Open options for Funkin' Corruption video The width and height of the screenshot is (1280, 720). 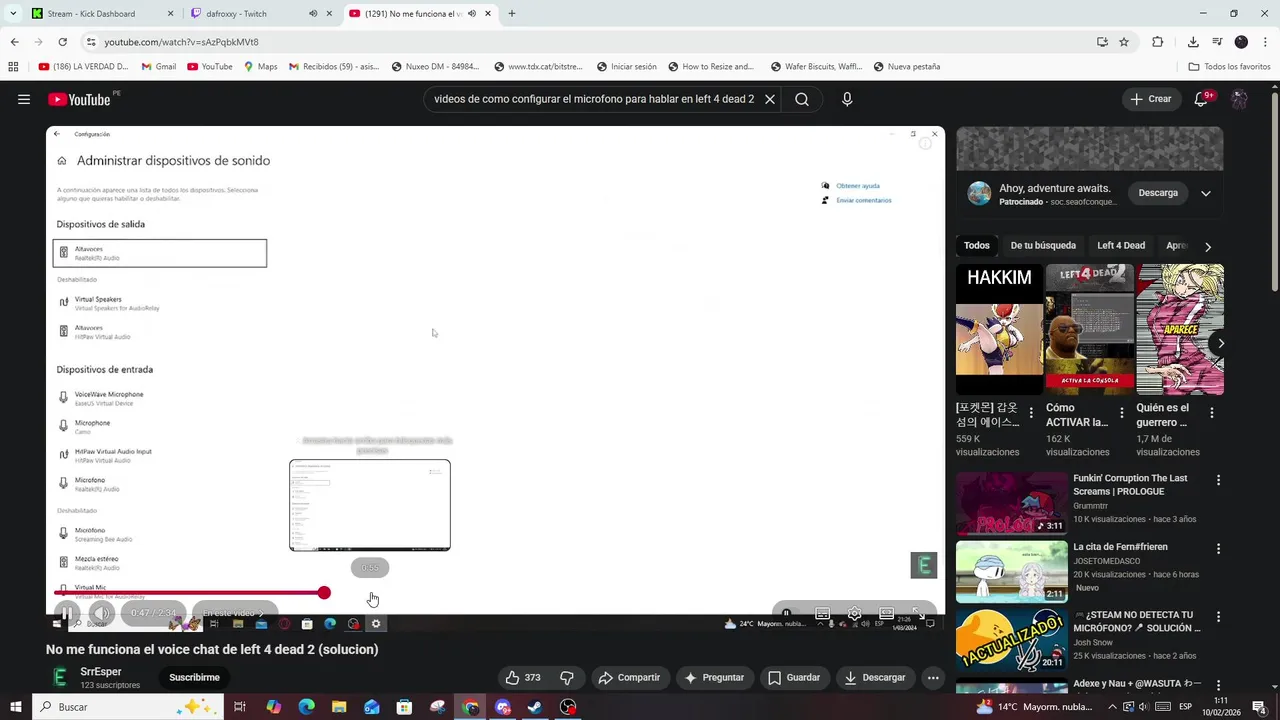1218,480
